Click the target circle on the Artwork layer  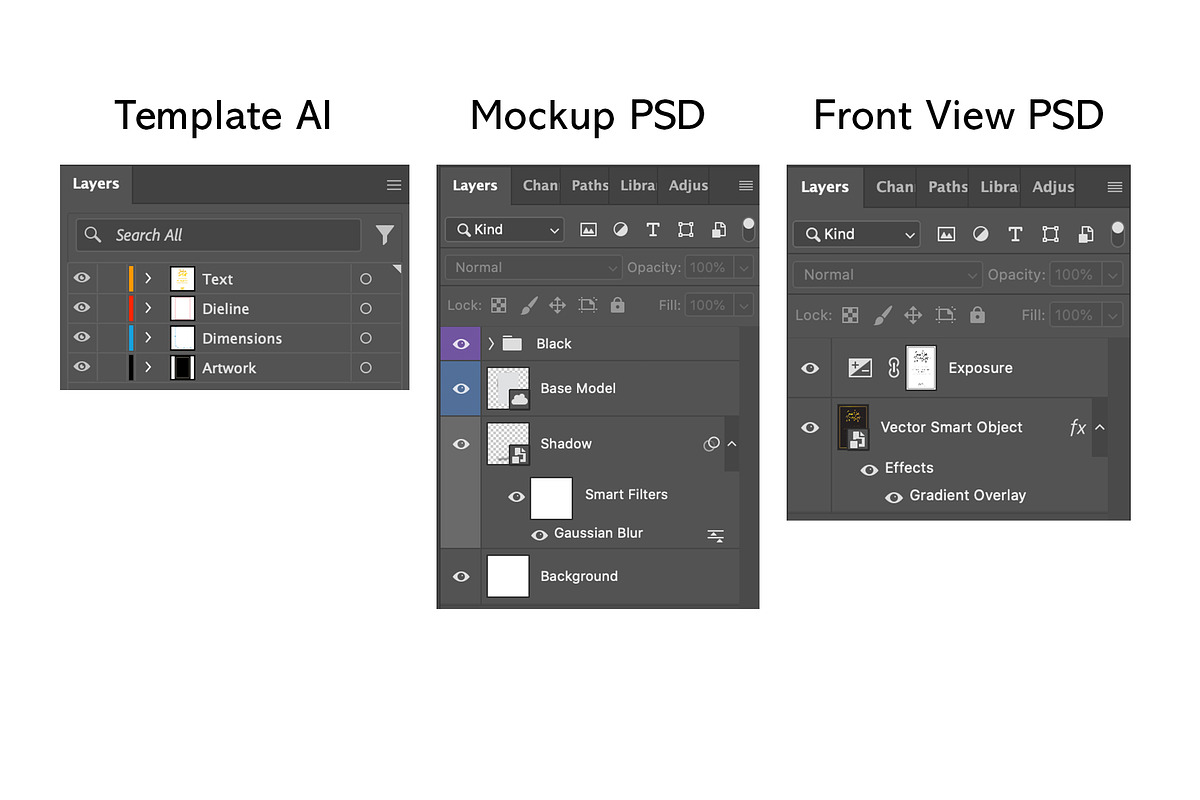tap(366, 367)
